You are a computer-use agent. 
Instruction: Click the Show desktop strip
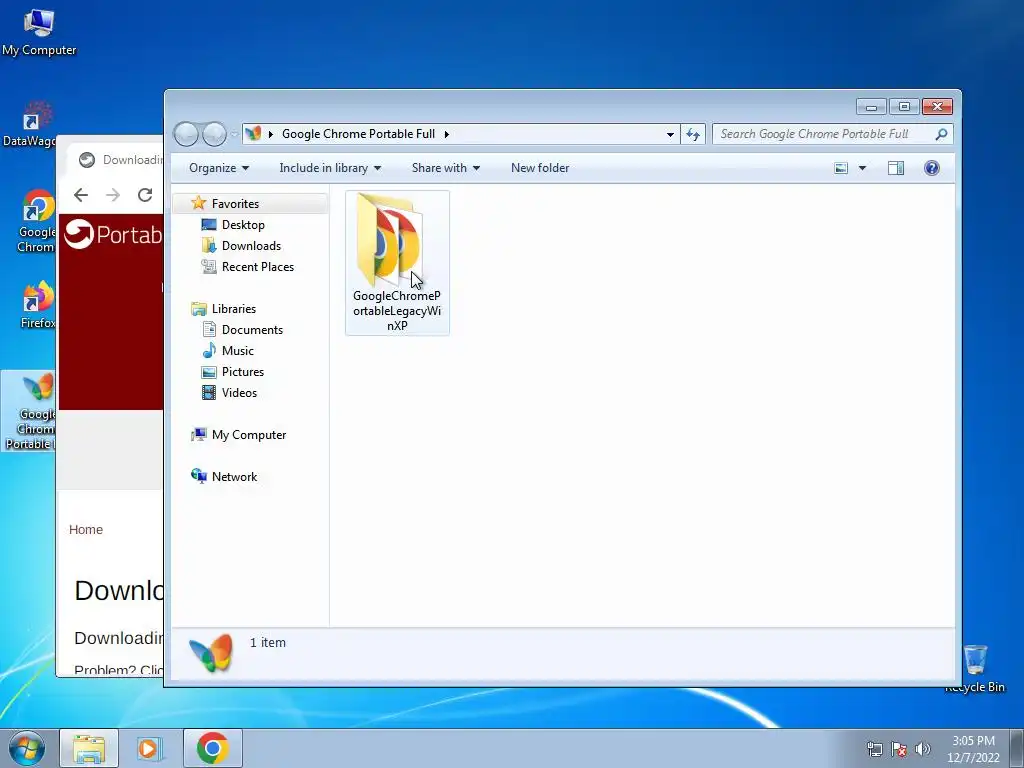[x=1017, y=749]
